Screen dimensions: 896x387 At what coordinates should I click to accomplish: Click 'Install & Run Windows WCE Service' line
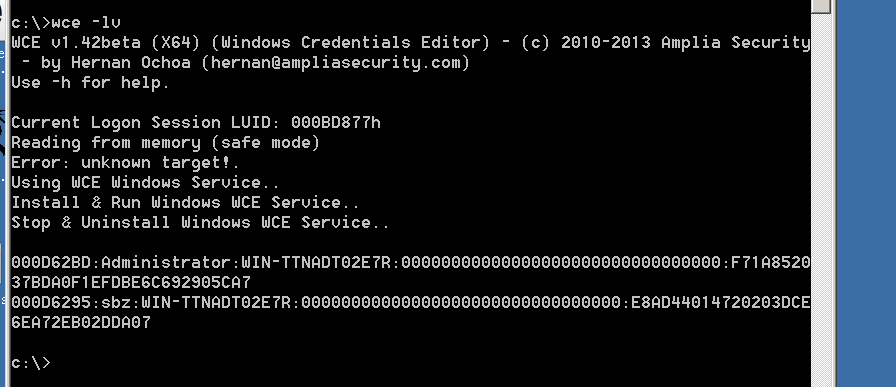pos(185,203)
